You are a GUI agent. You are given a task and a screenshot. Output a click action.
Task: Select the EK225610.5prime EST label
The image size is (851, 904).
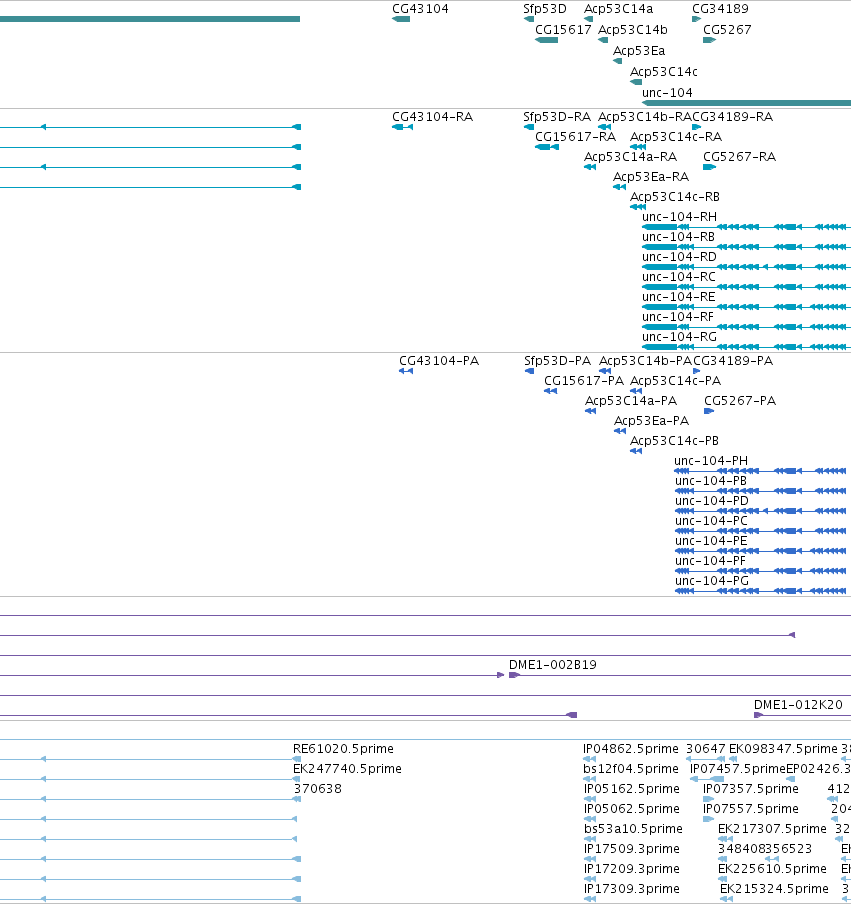[772, 868]
